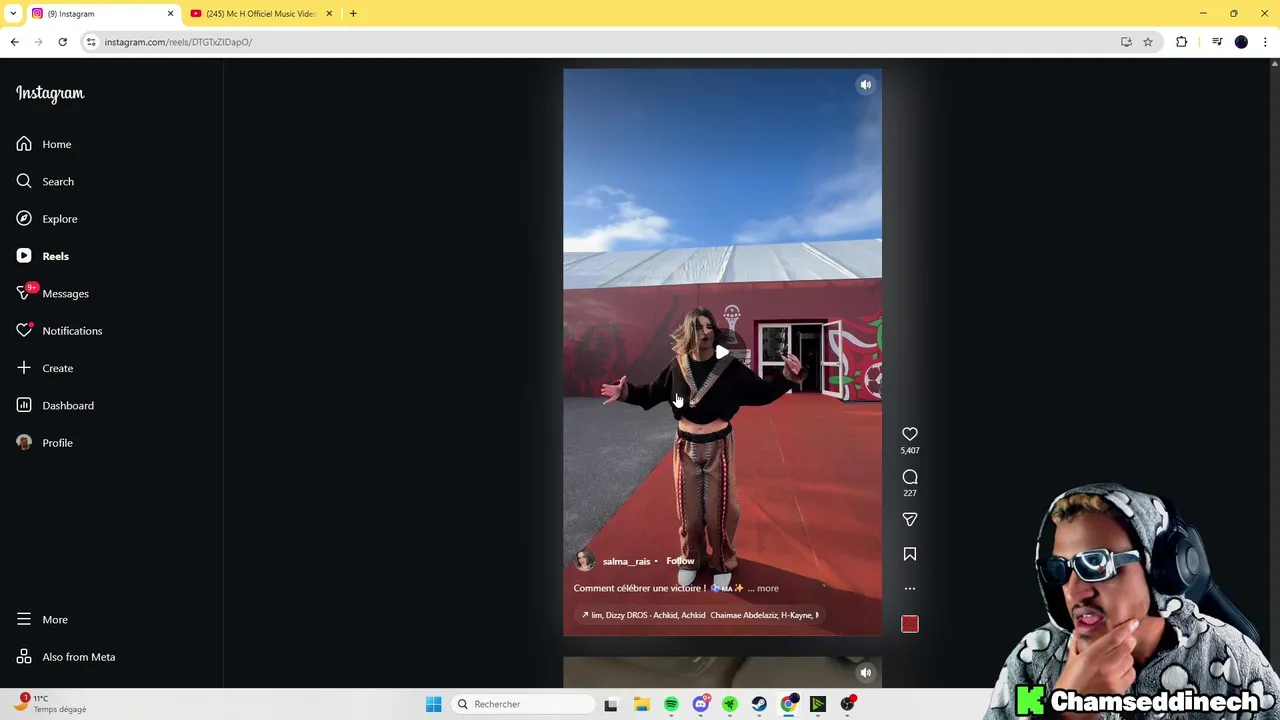Open the weather widget showing 11°C

(50, 703)
